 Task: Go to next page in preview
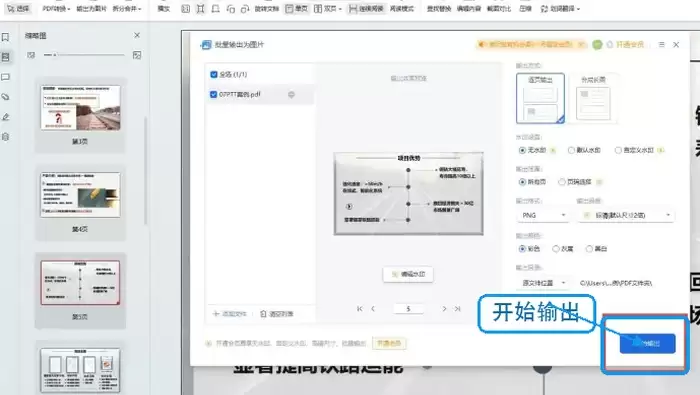pyautogui.click(x=444, y=308)
